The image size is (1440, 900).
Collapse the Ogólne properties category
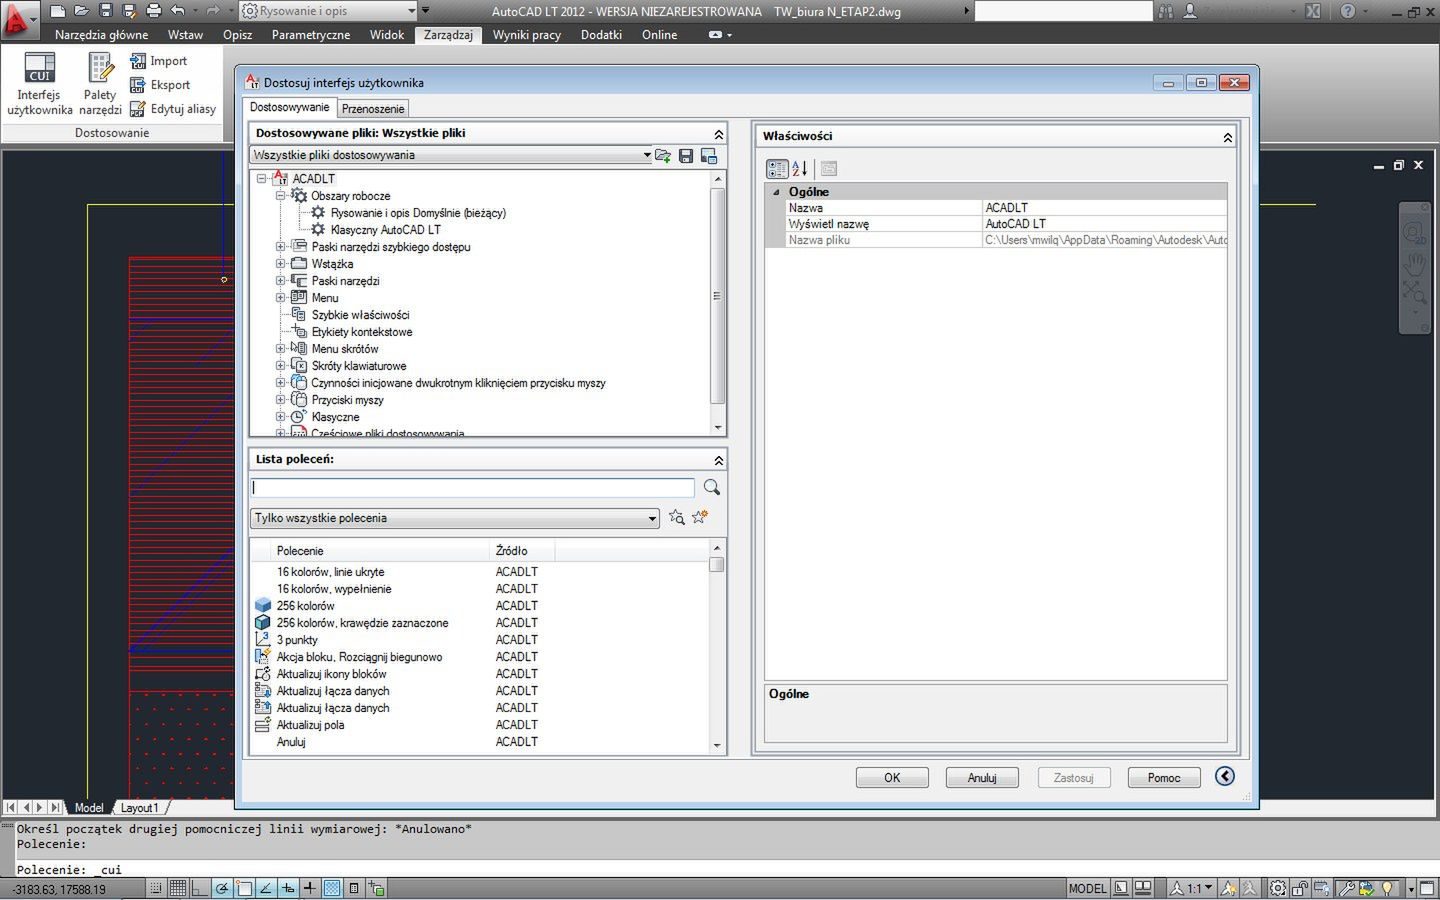tap(777, 192)
